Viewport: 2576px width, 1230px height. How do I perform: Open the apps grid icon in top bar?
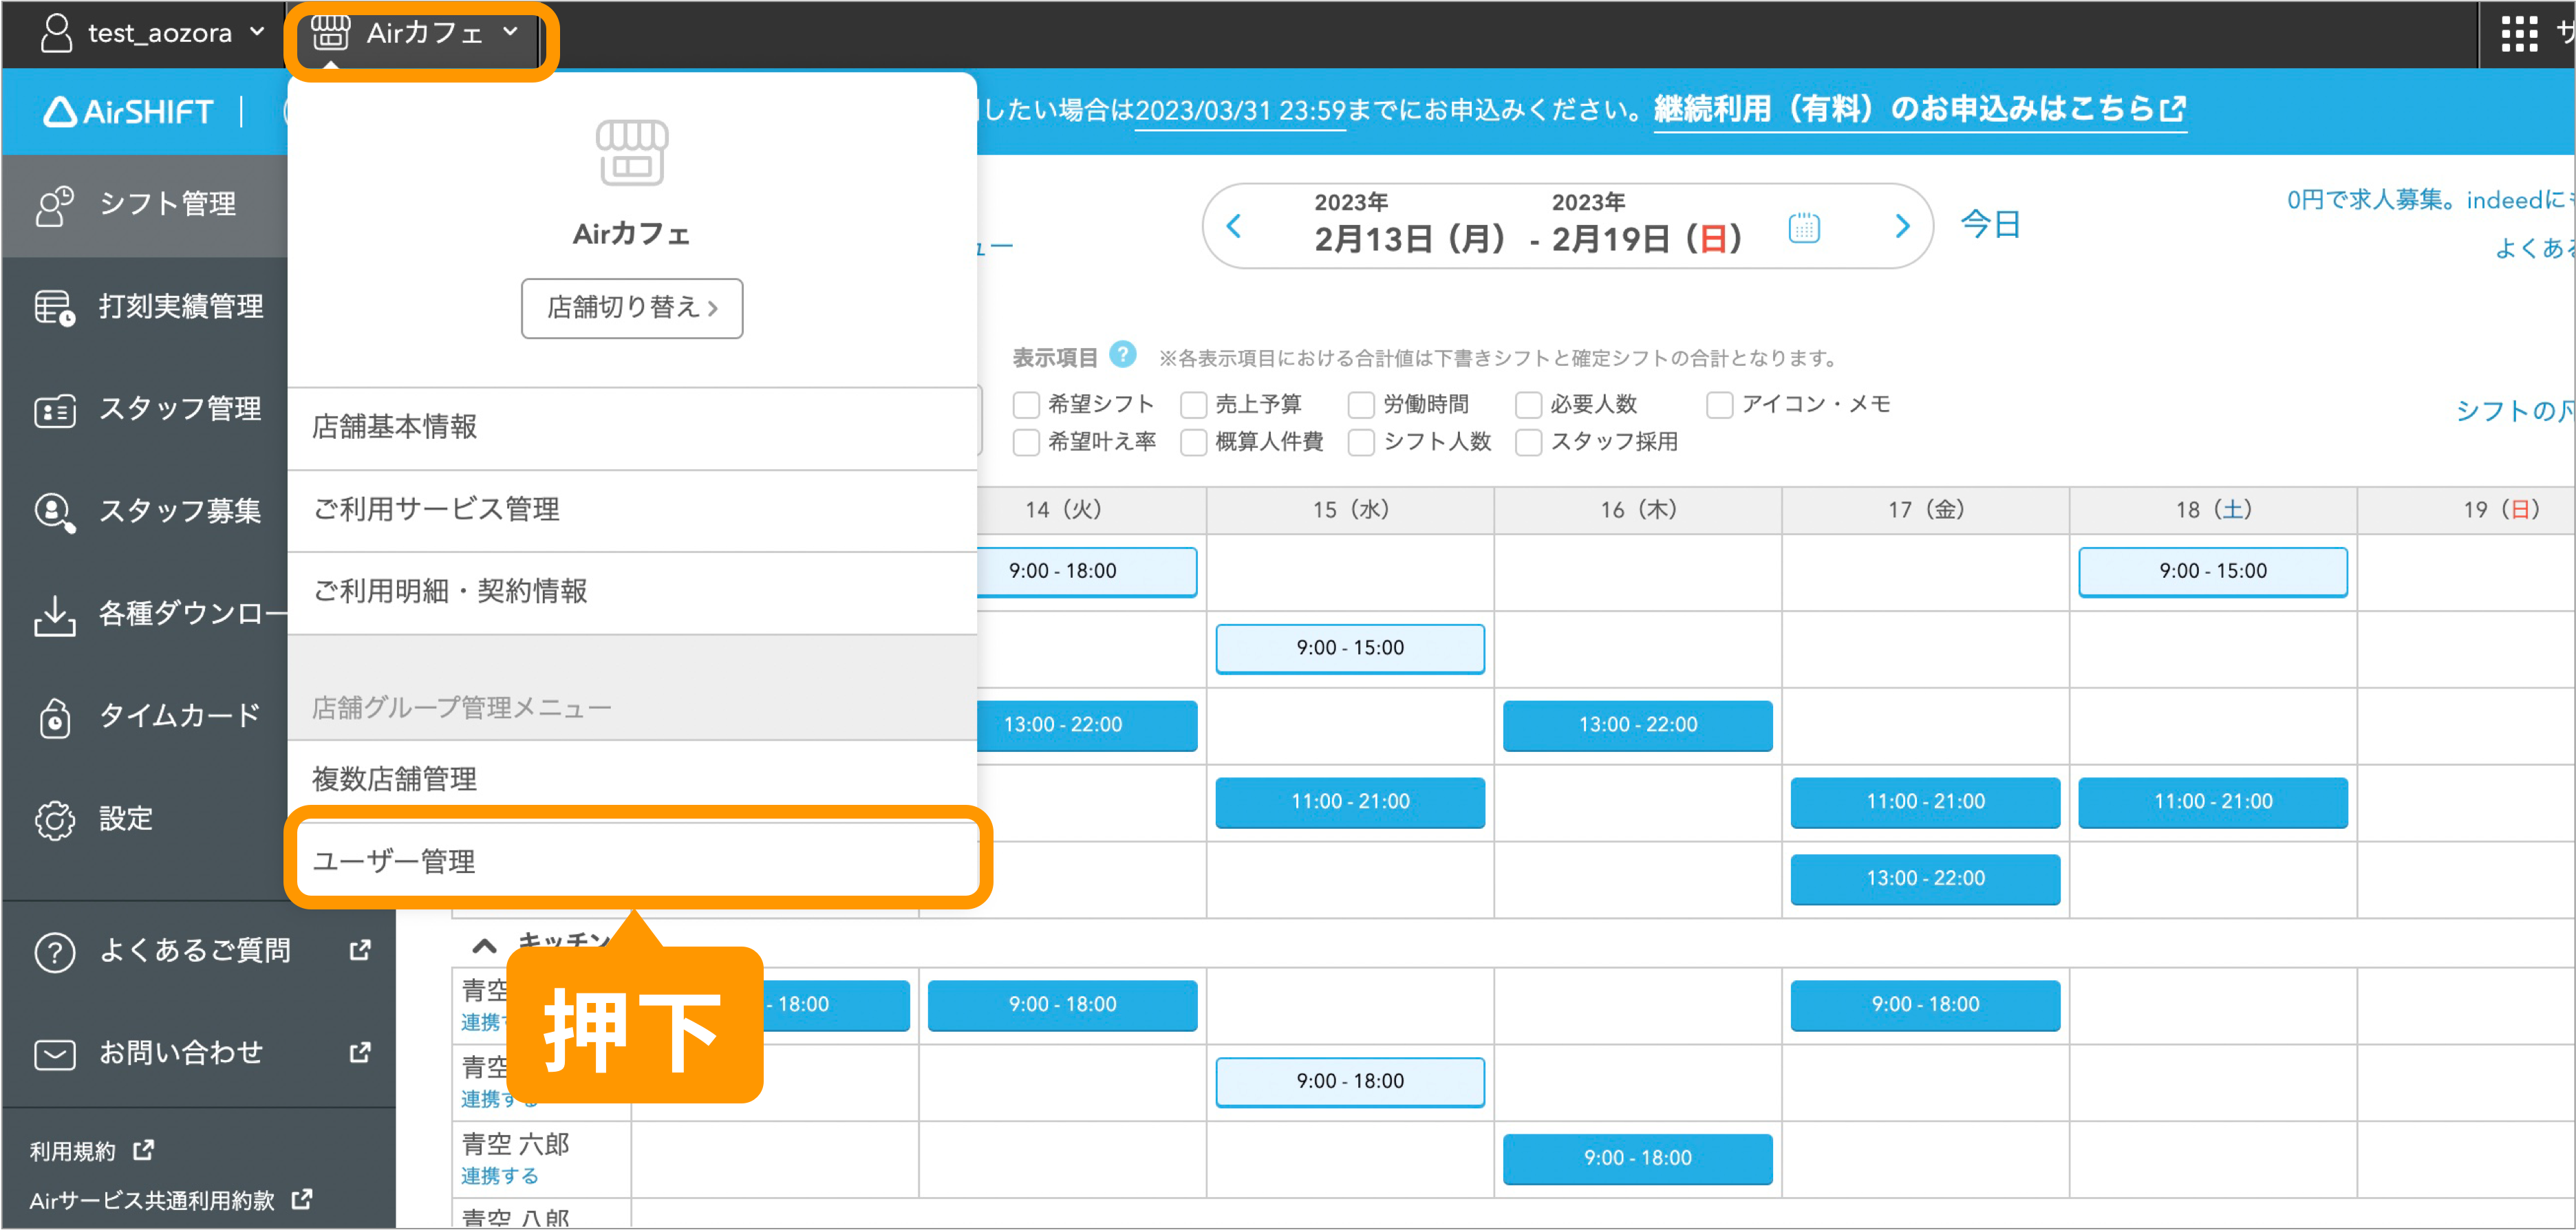(x=2519, y=34)
